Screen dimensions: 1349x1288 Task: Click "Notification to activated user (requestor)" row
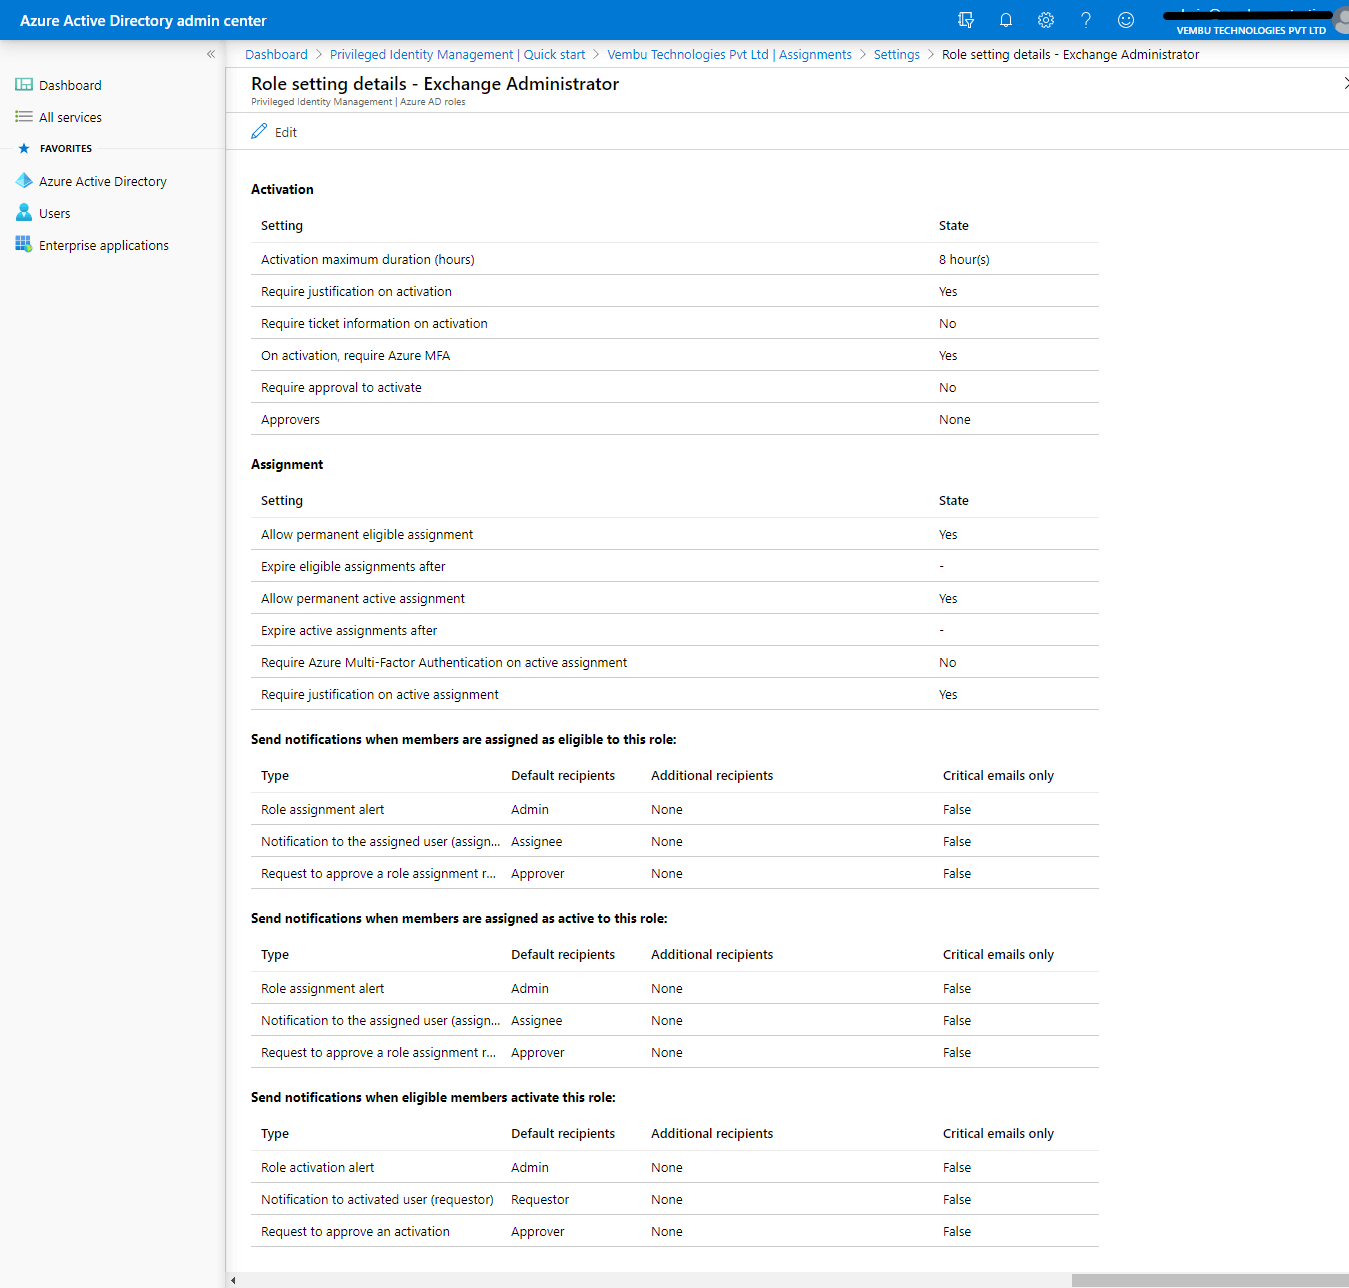pos(675,1199)
